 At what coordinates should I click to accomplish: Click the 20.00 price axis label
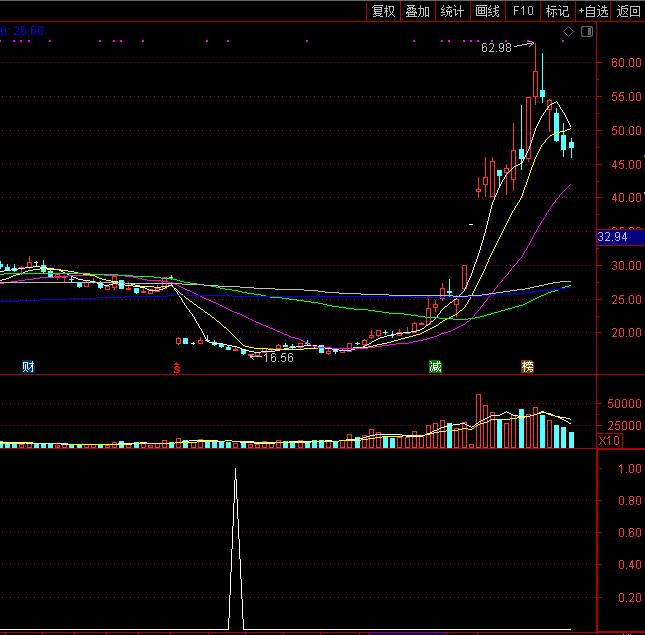(x=626, y=333)
